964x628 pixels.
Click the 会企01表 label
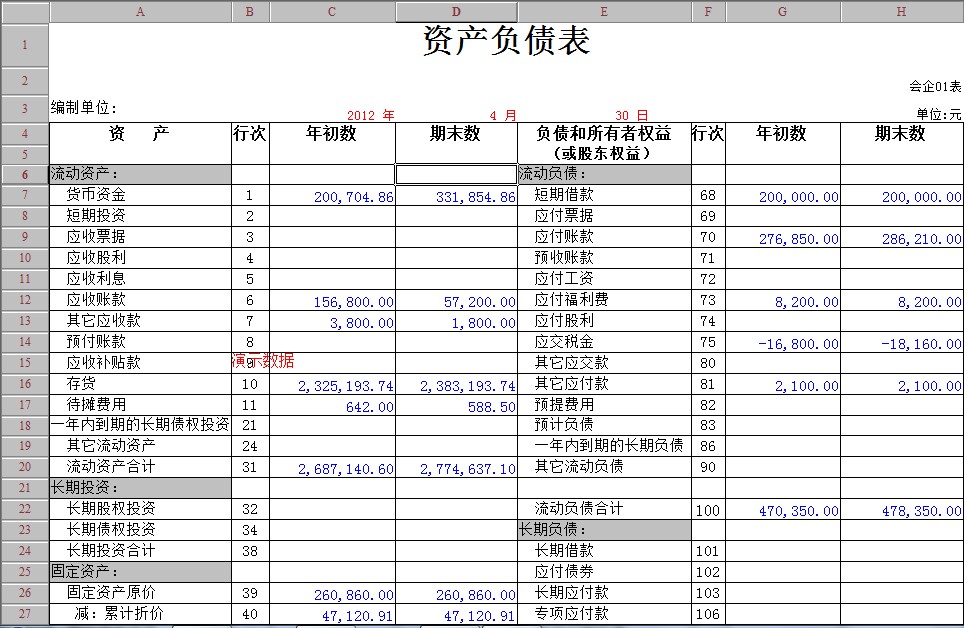click(935, 86)
